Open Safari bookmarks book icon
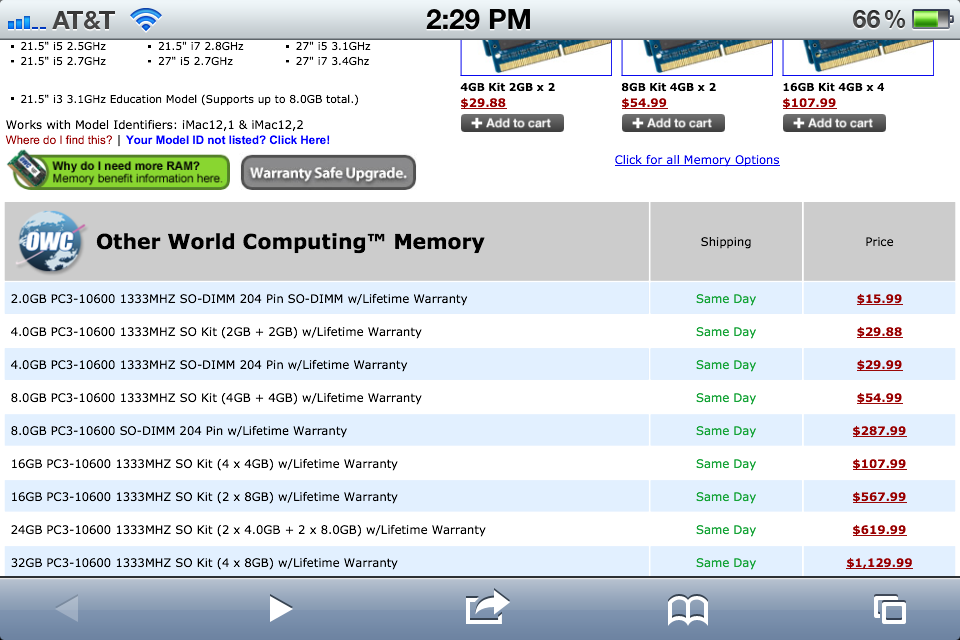The height and width of the screenshot is (640, 960). 688,609
